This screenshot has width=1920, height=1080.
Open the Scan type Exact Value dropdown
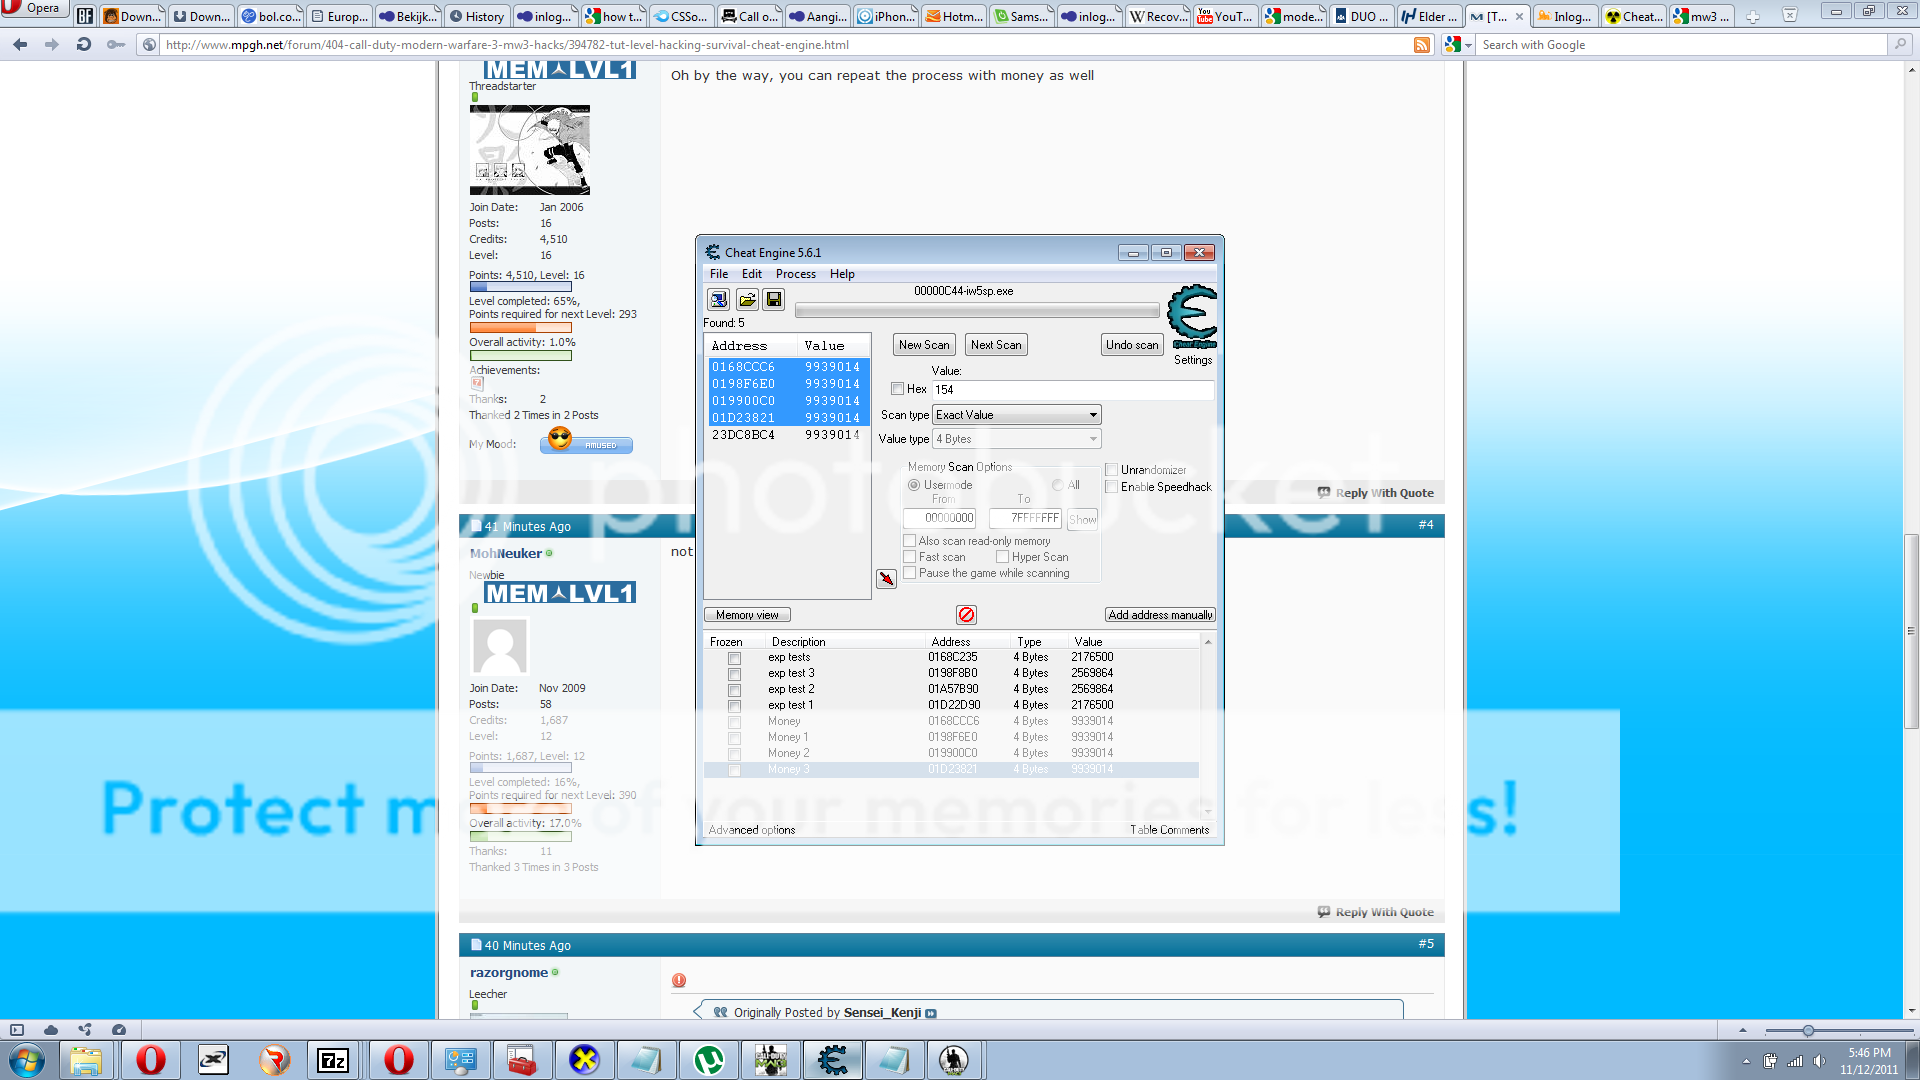pos(1016,415)
